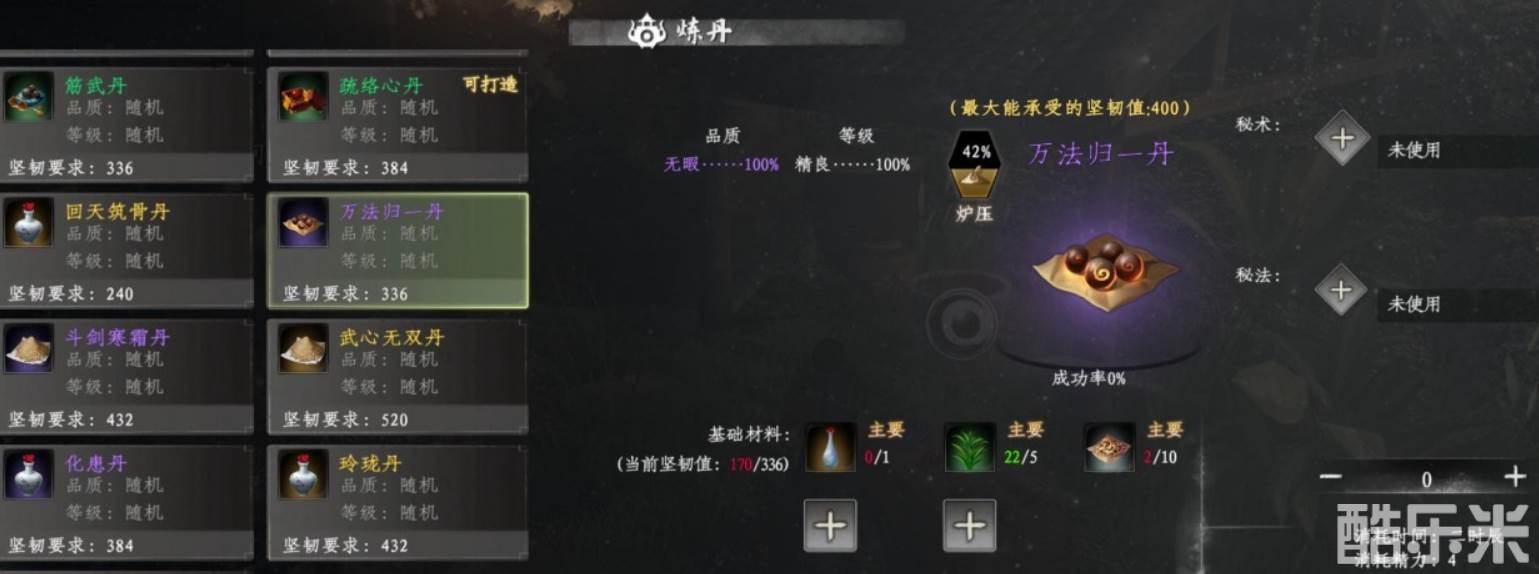Open the 斗剑寒霜丹 recipe icon
Image resolution: width=1539 pixels, height=574 pixels.
pos(29,348)
